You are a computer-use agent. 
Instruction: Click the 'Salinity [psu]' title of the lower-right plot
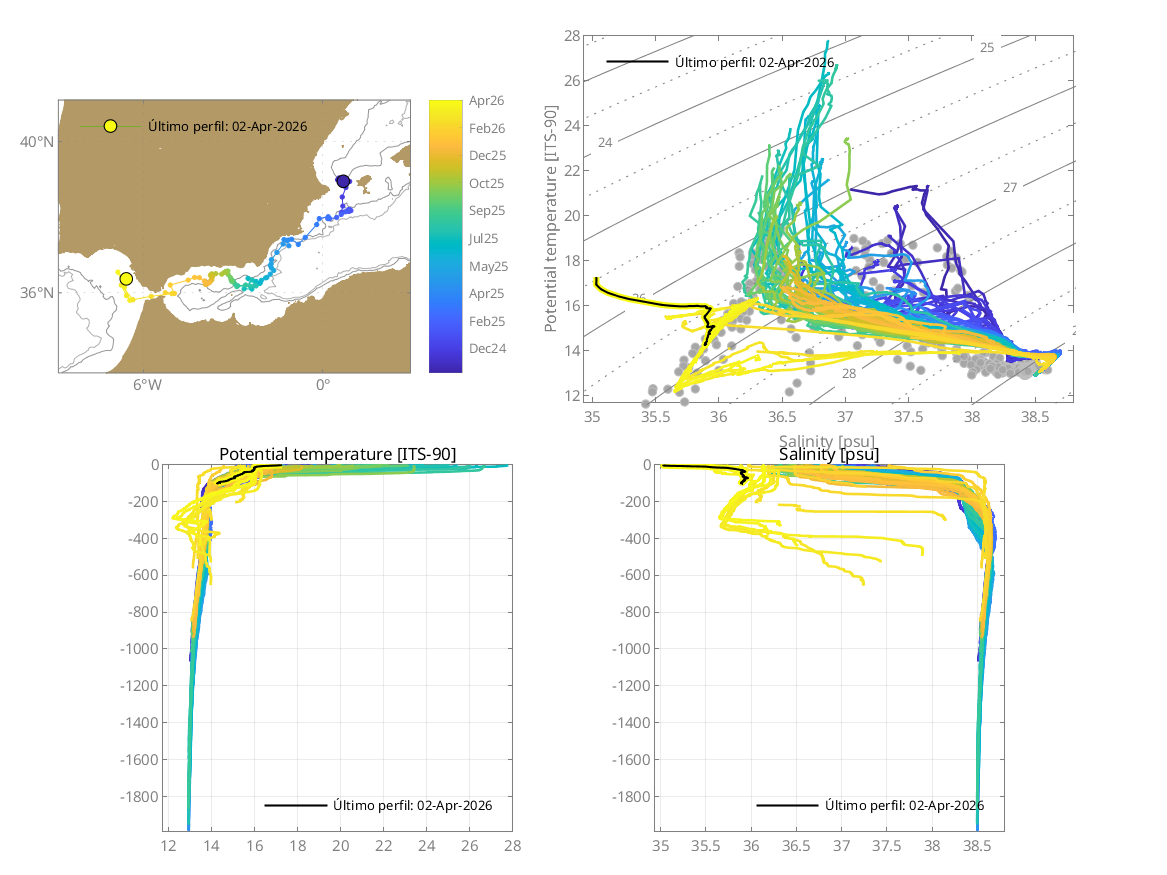[829, 455]
